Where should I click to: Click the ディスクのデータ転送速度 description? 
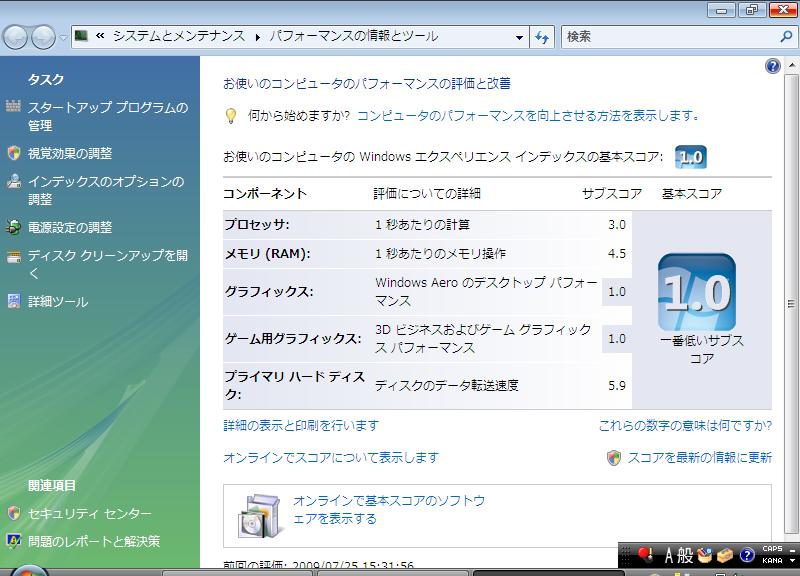click(447, 386)
